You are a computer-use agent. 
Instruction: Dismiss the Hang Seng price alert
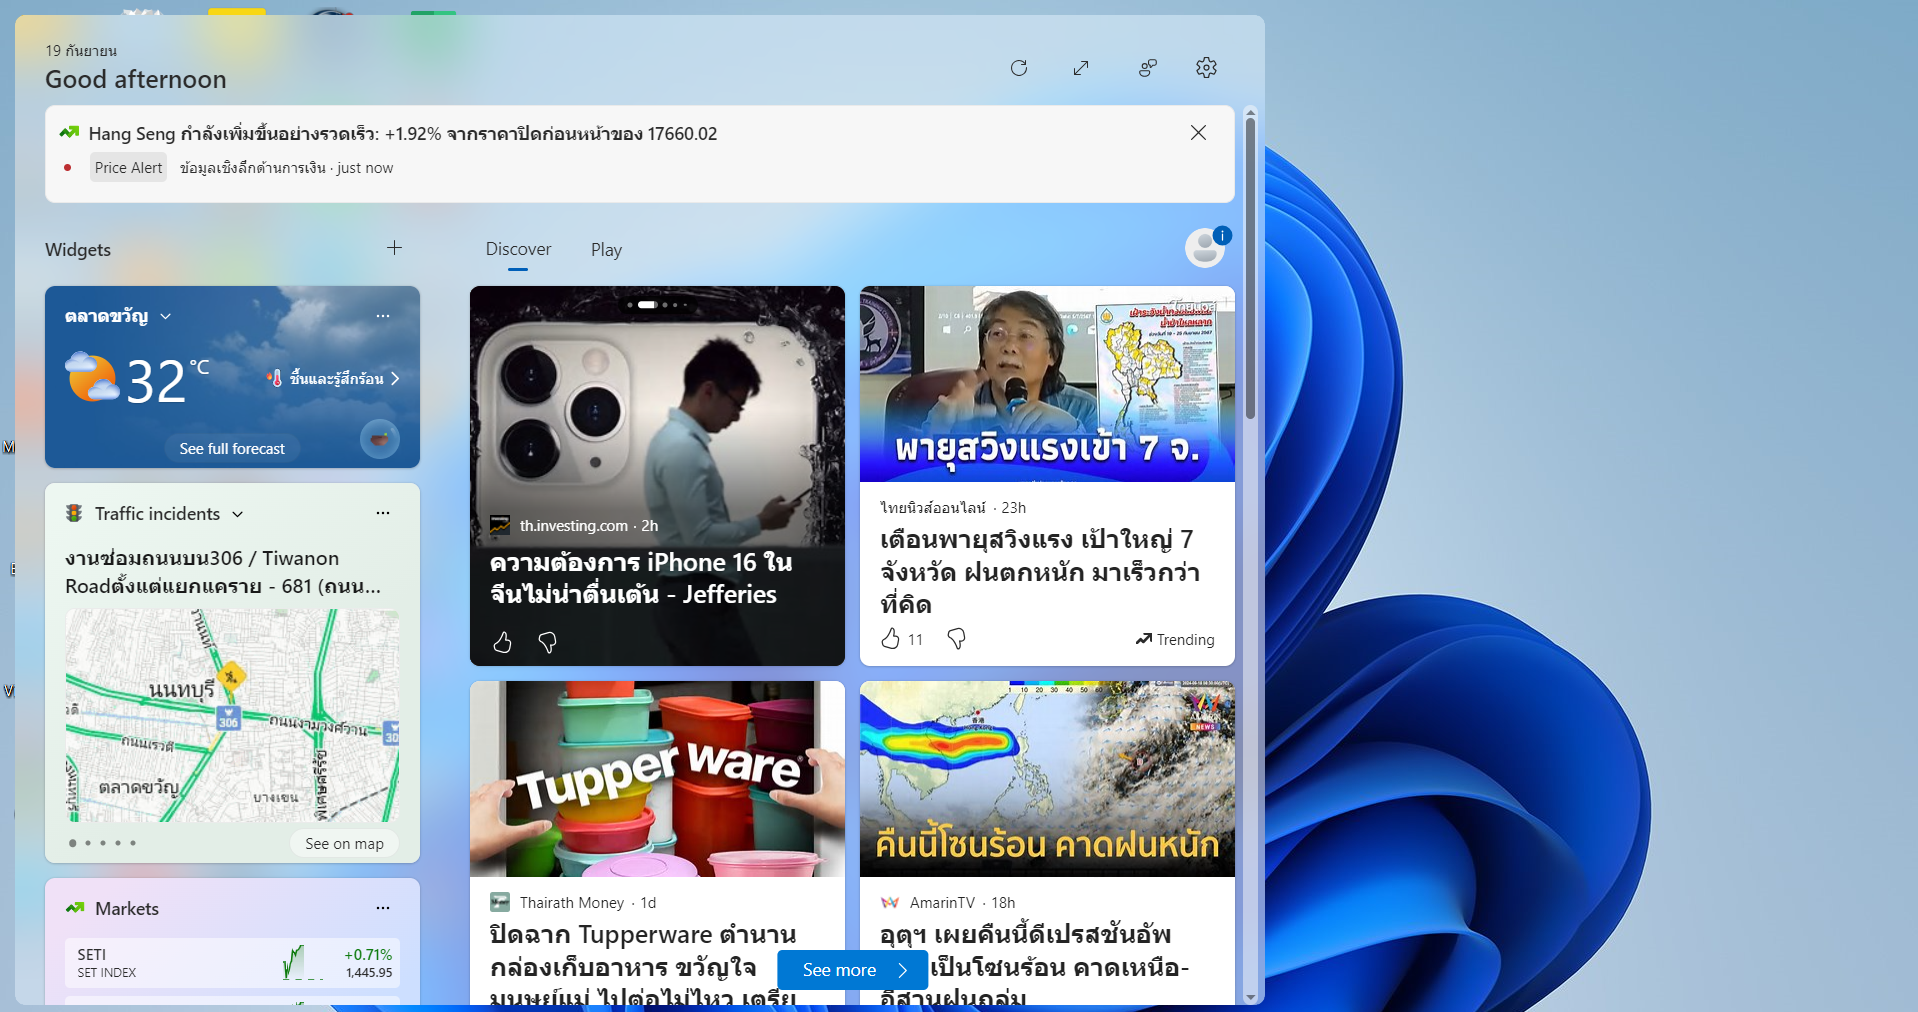click(1198, 133)
